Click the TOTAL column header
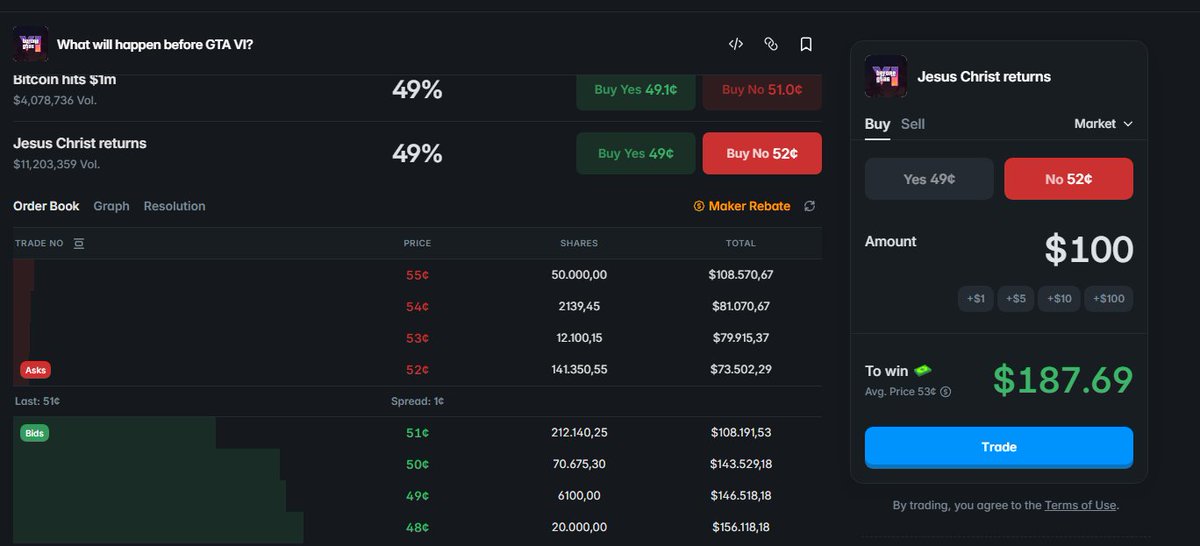 (x=741, y=243)
